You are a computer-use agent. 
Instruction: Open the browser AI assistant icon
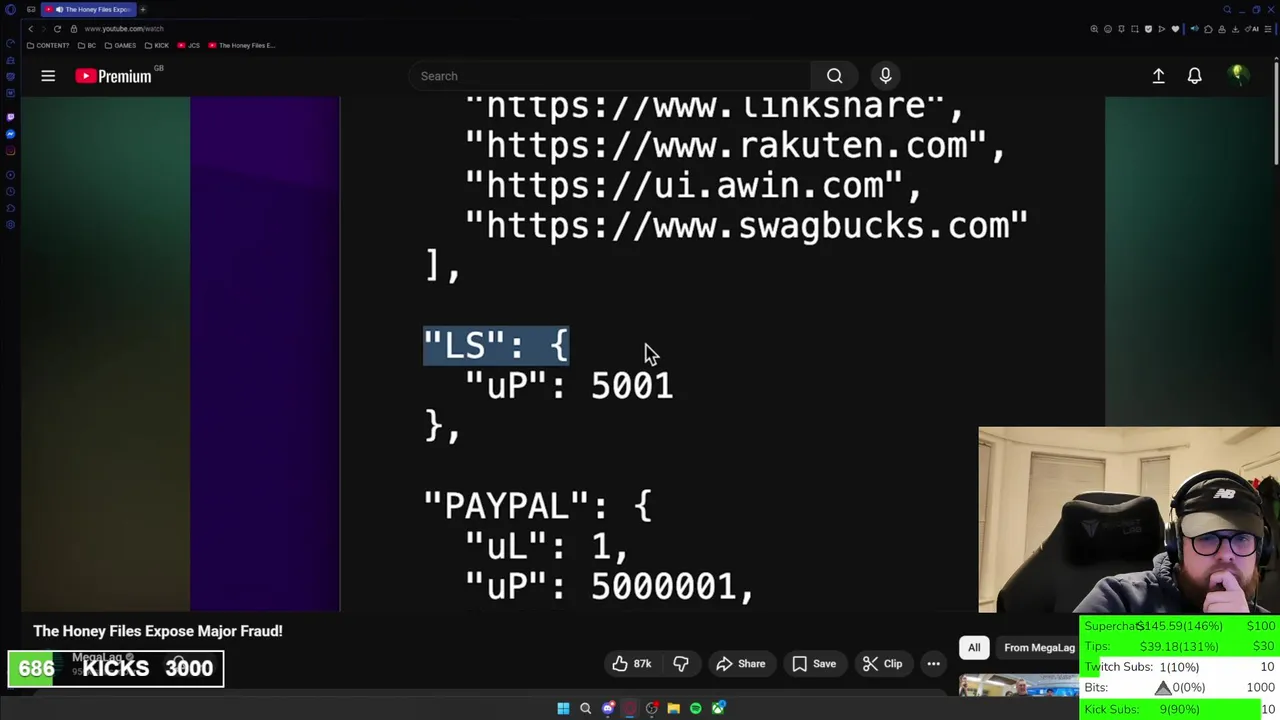pyautogui.click(x=1251, y=29)
